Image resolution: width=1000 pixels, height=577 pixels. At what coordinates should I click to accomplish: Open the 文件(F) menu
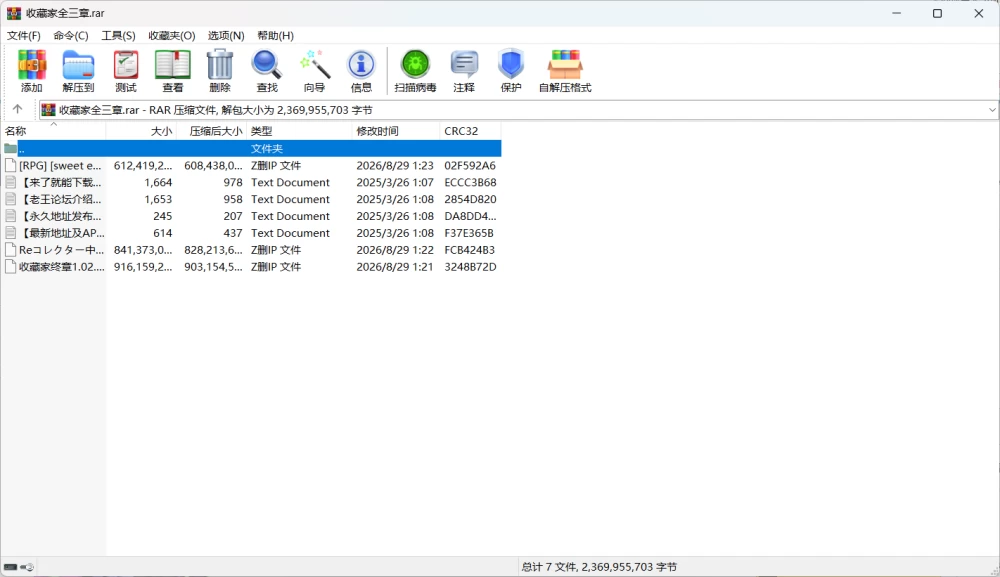(x=24, y=36)
